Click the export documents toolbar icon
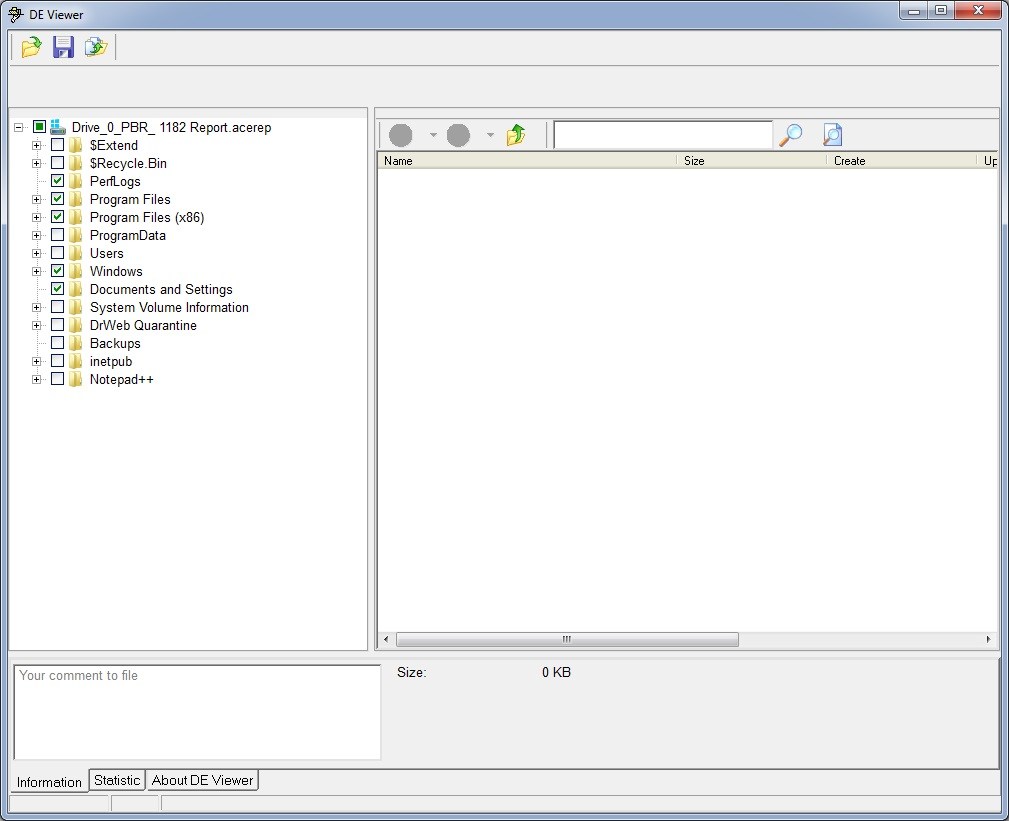1009x821 pixels. pos(95,47)
